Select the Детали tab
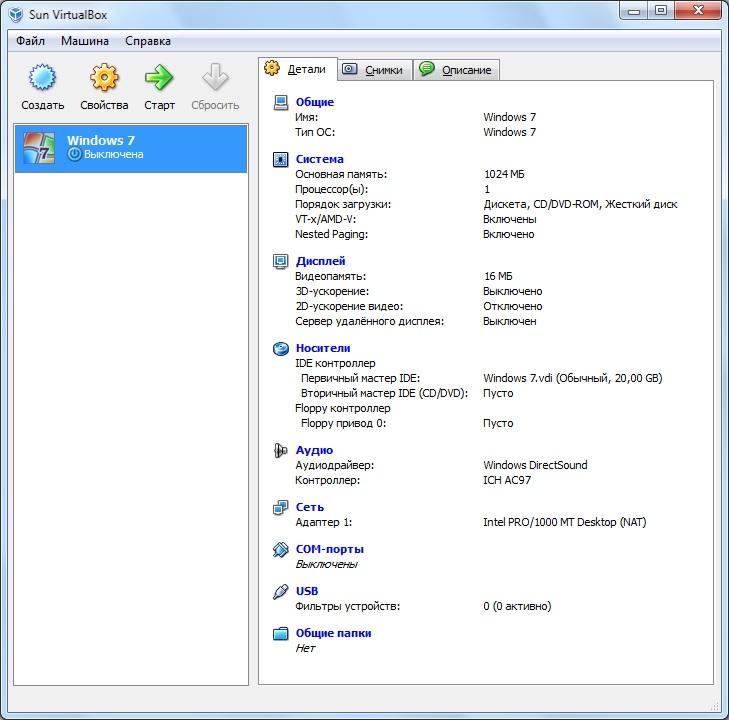Image resolution: width=729 pixels, height=720 pixels. tap(297, 69)
